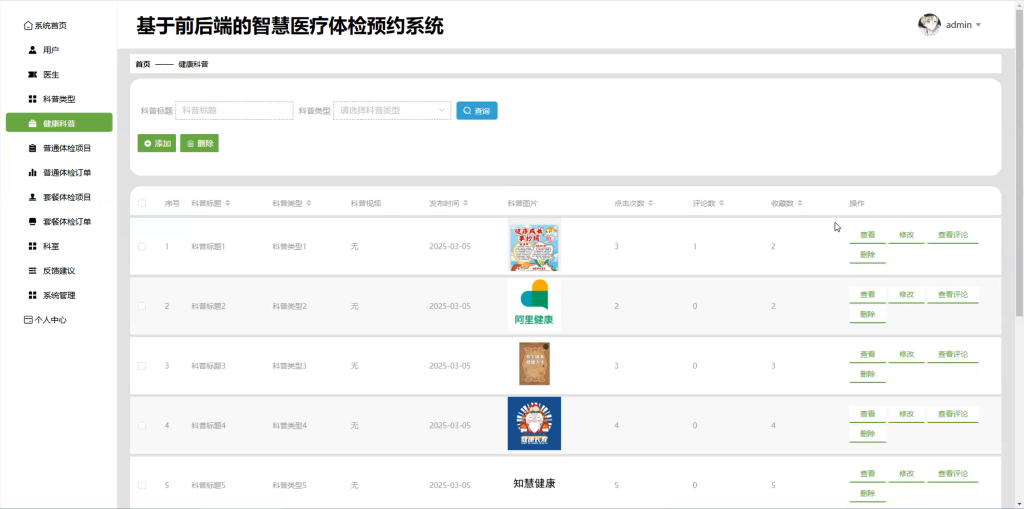Click 查看评论 for 科普标题3

pos(953,354)
